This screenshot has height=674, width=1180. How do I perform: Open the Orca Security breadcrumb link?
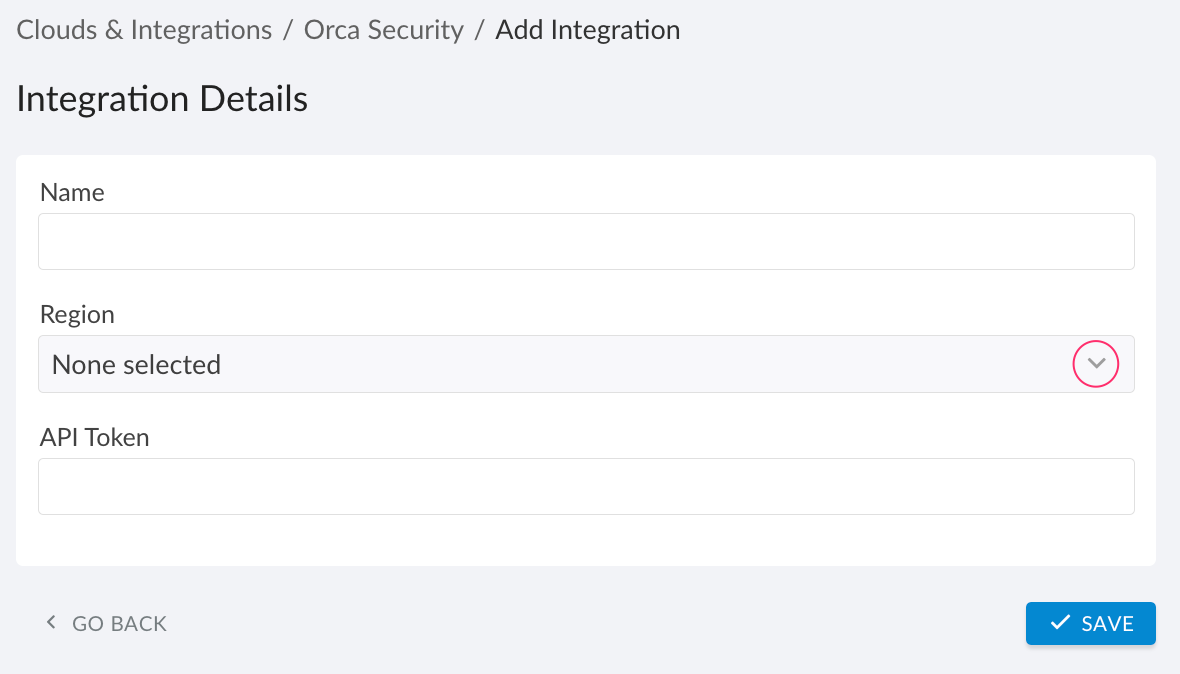383,30
